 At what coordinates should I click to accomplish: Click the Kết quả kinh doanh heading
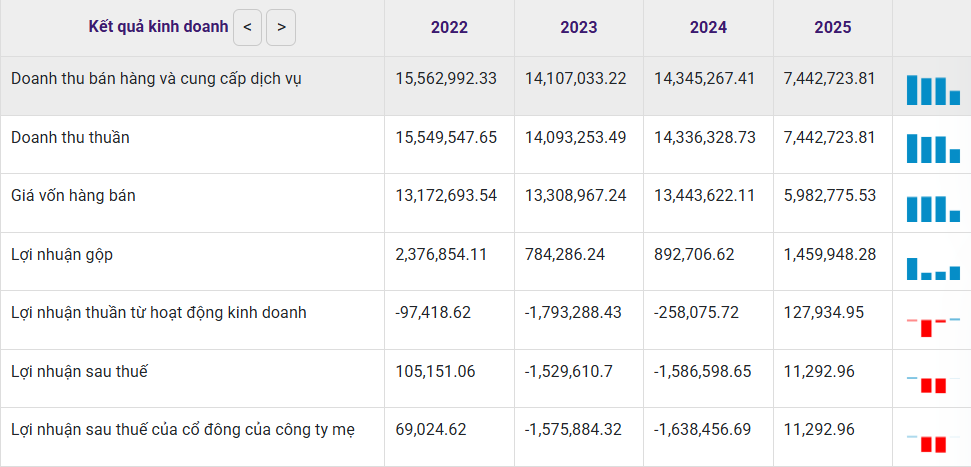pos(158,27)
